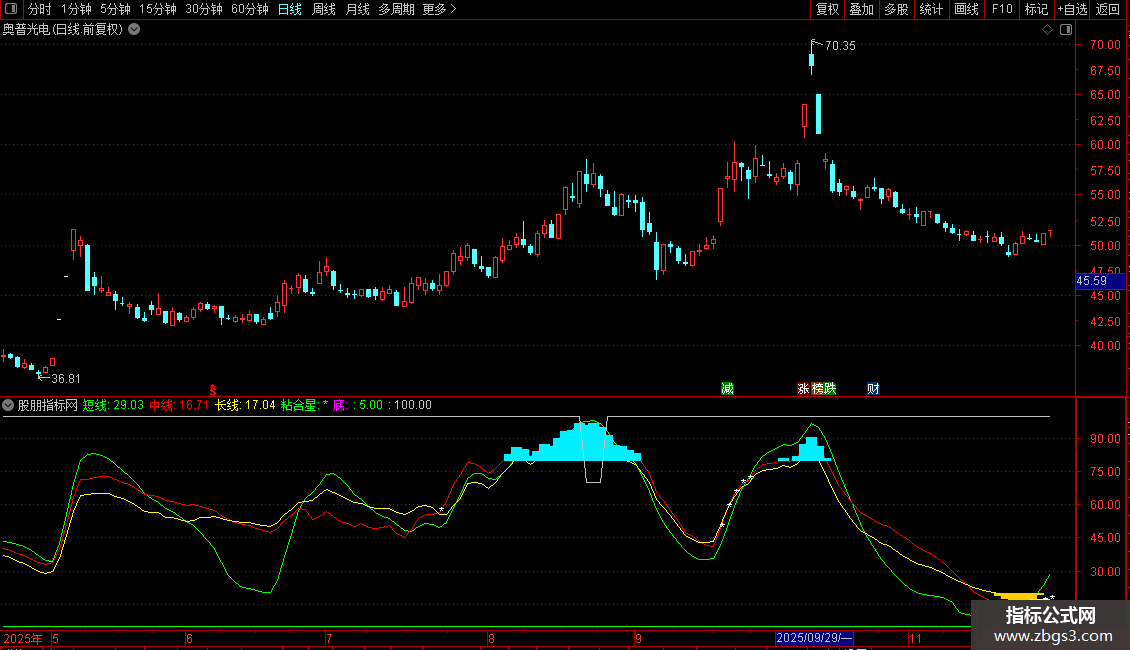Click the red 张 event marker
Screen dimensions: 1130x650
[804, 389]
